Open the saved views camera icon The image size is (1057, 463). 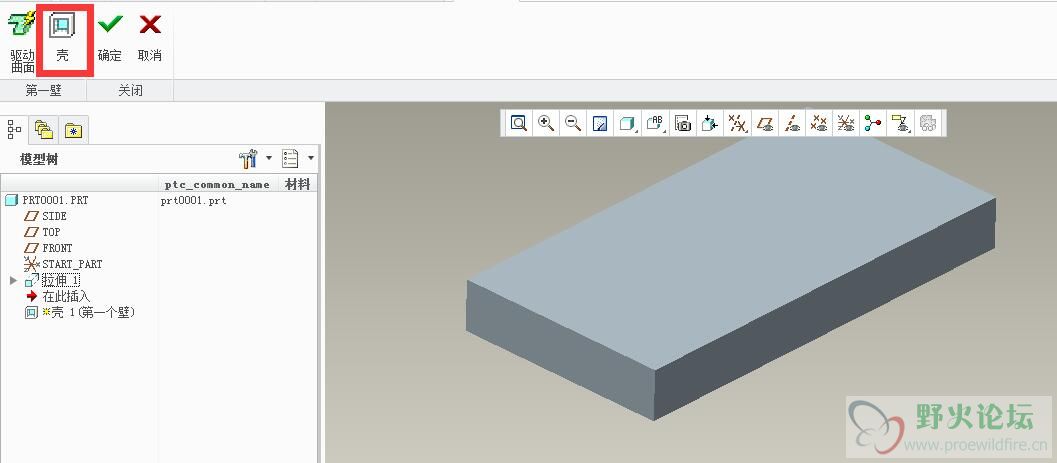pyautogui.click(x=683, y=123)
